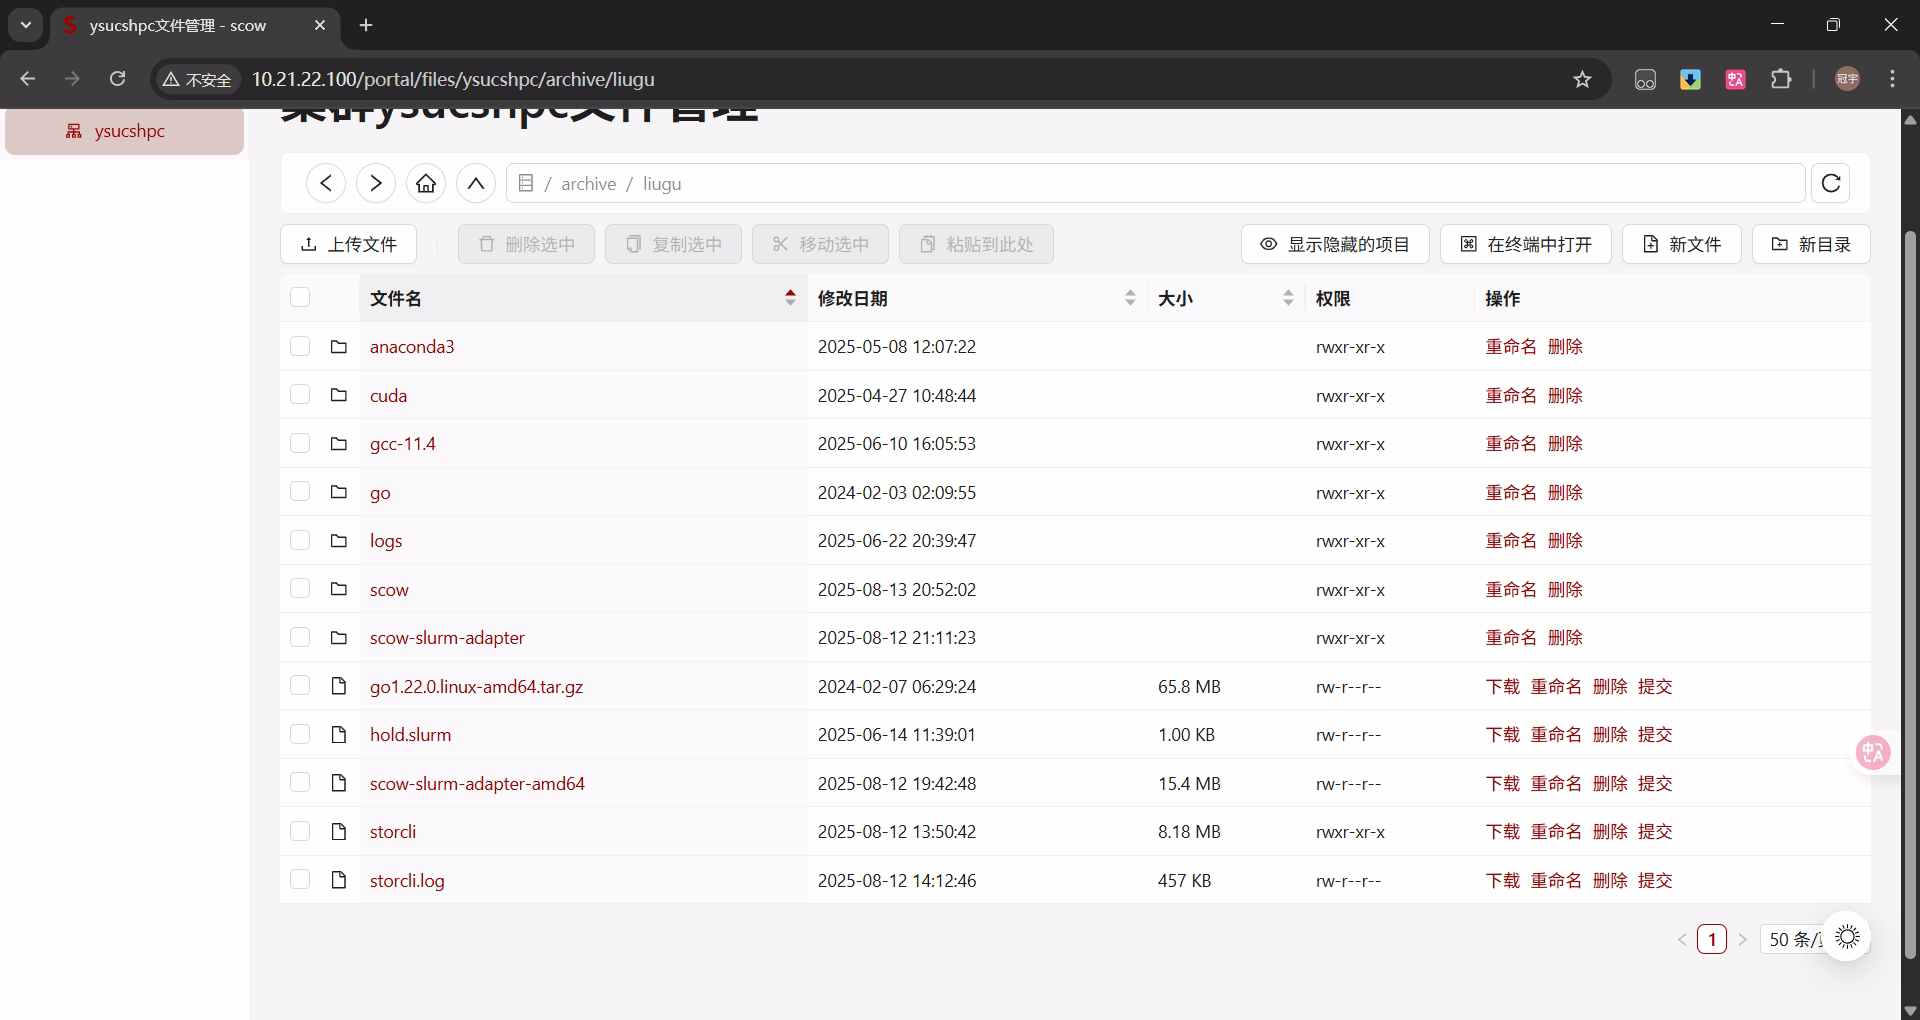Viewport: 1920px width, 1020px height.
Task: Toggle the select-all checkbox in table header
Action: (300, 297)
